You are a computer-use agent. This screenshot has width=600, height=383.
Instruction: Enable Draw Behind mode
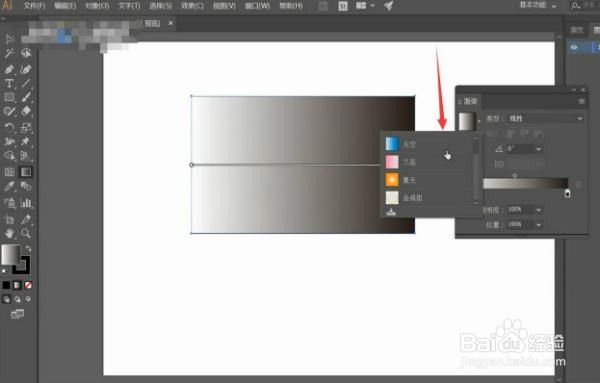[x=17, y=299]
